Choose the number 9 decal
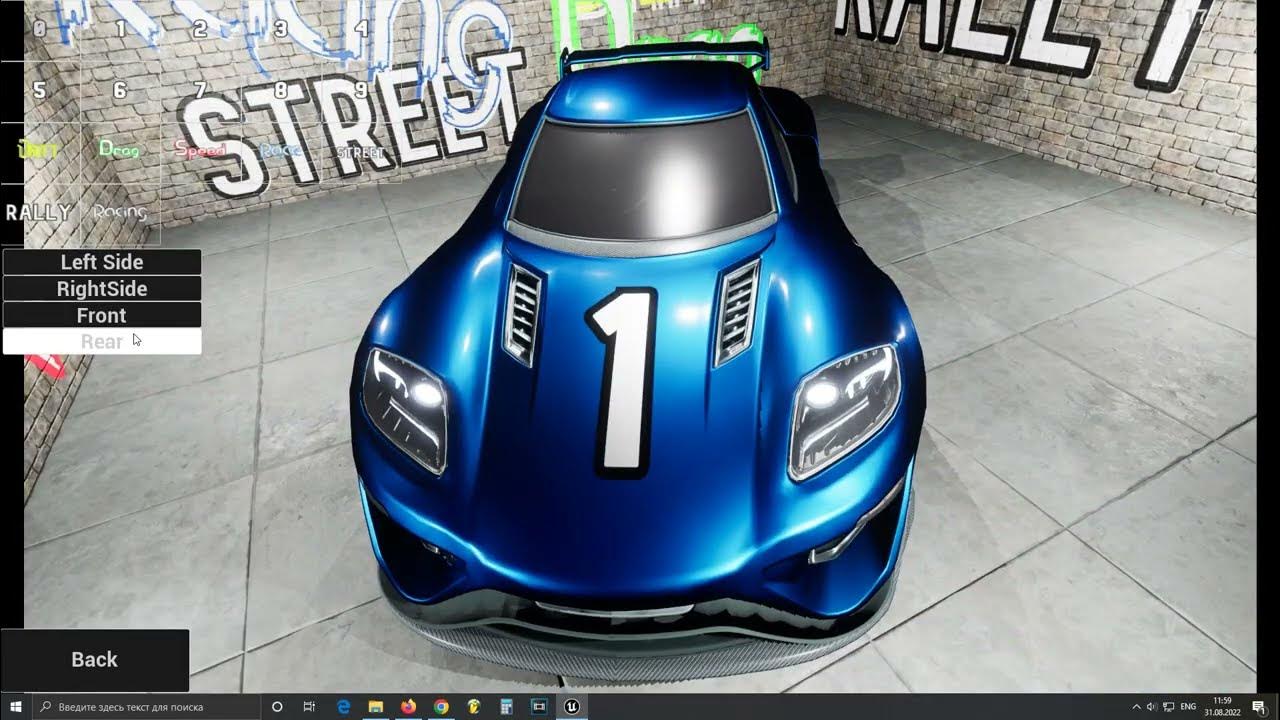This screenshot has width=1280, height=720. [361, 91]
